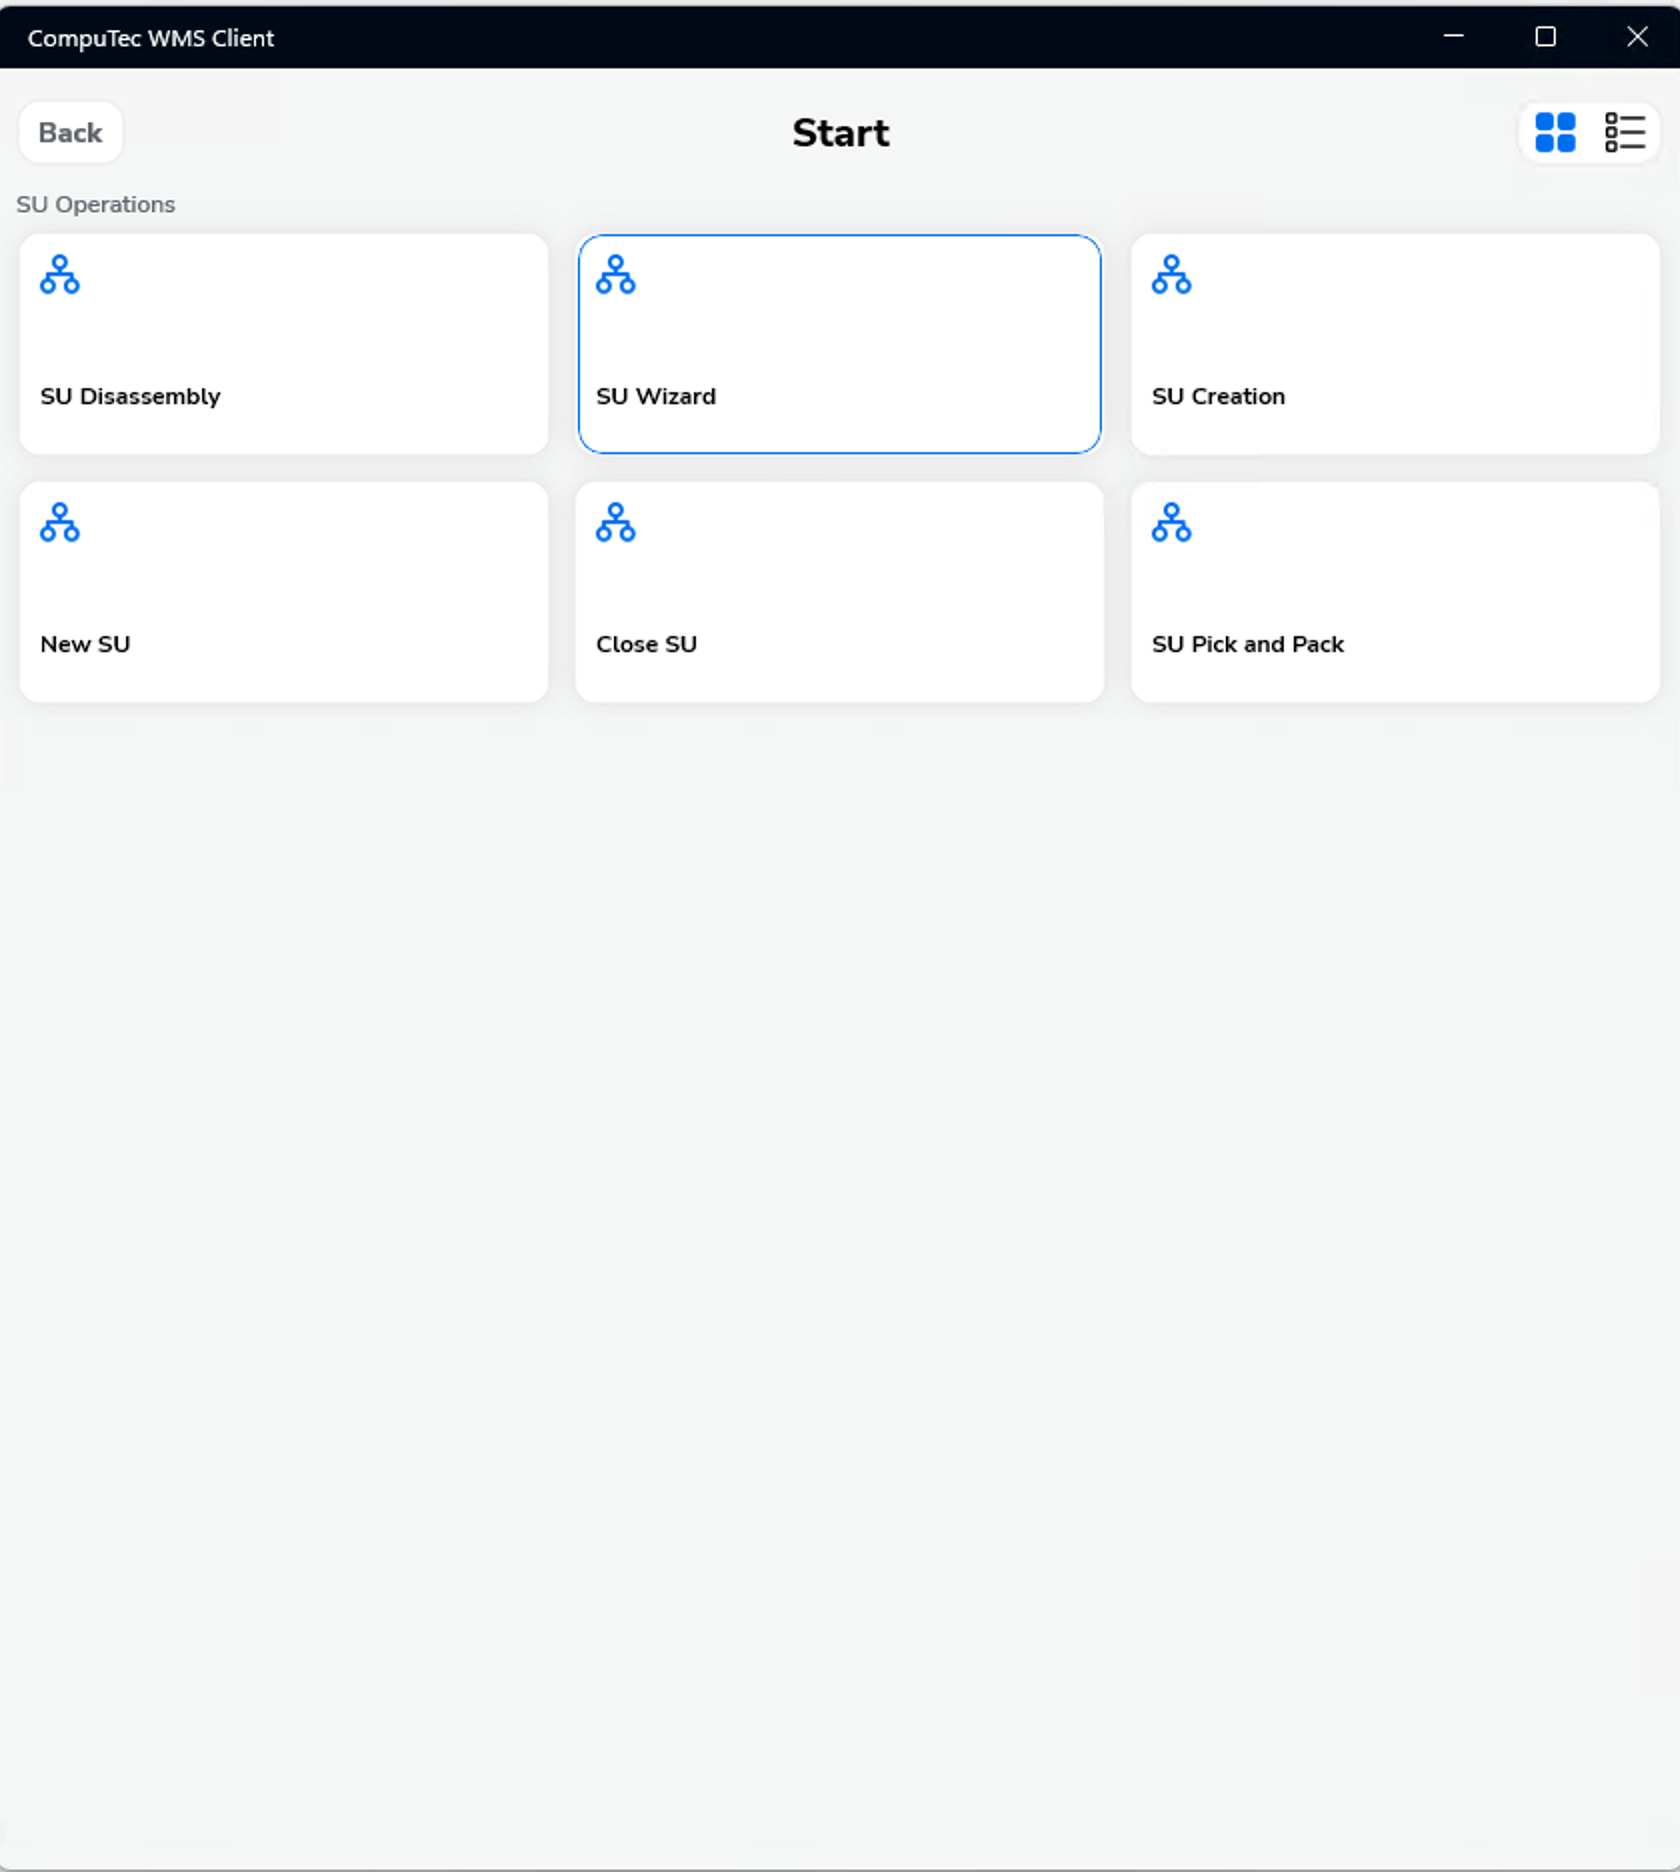Maximize the CompuTec WMS Client window
The image size is (1680, 1872).
[1545, 37]
